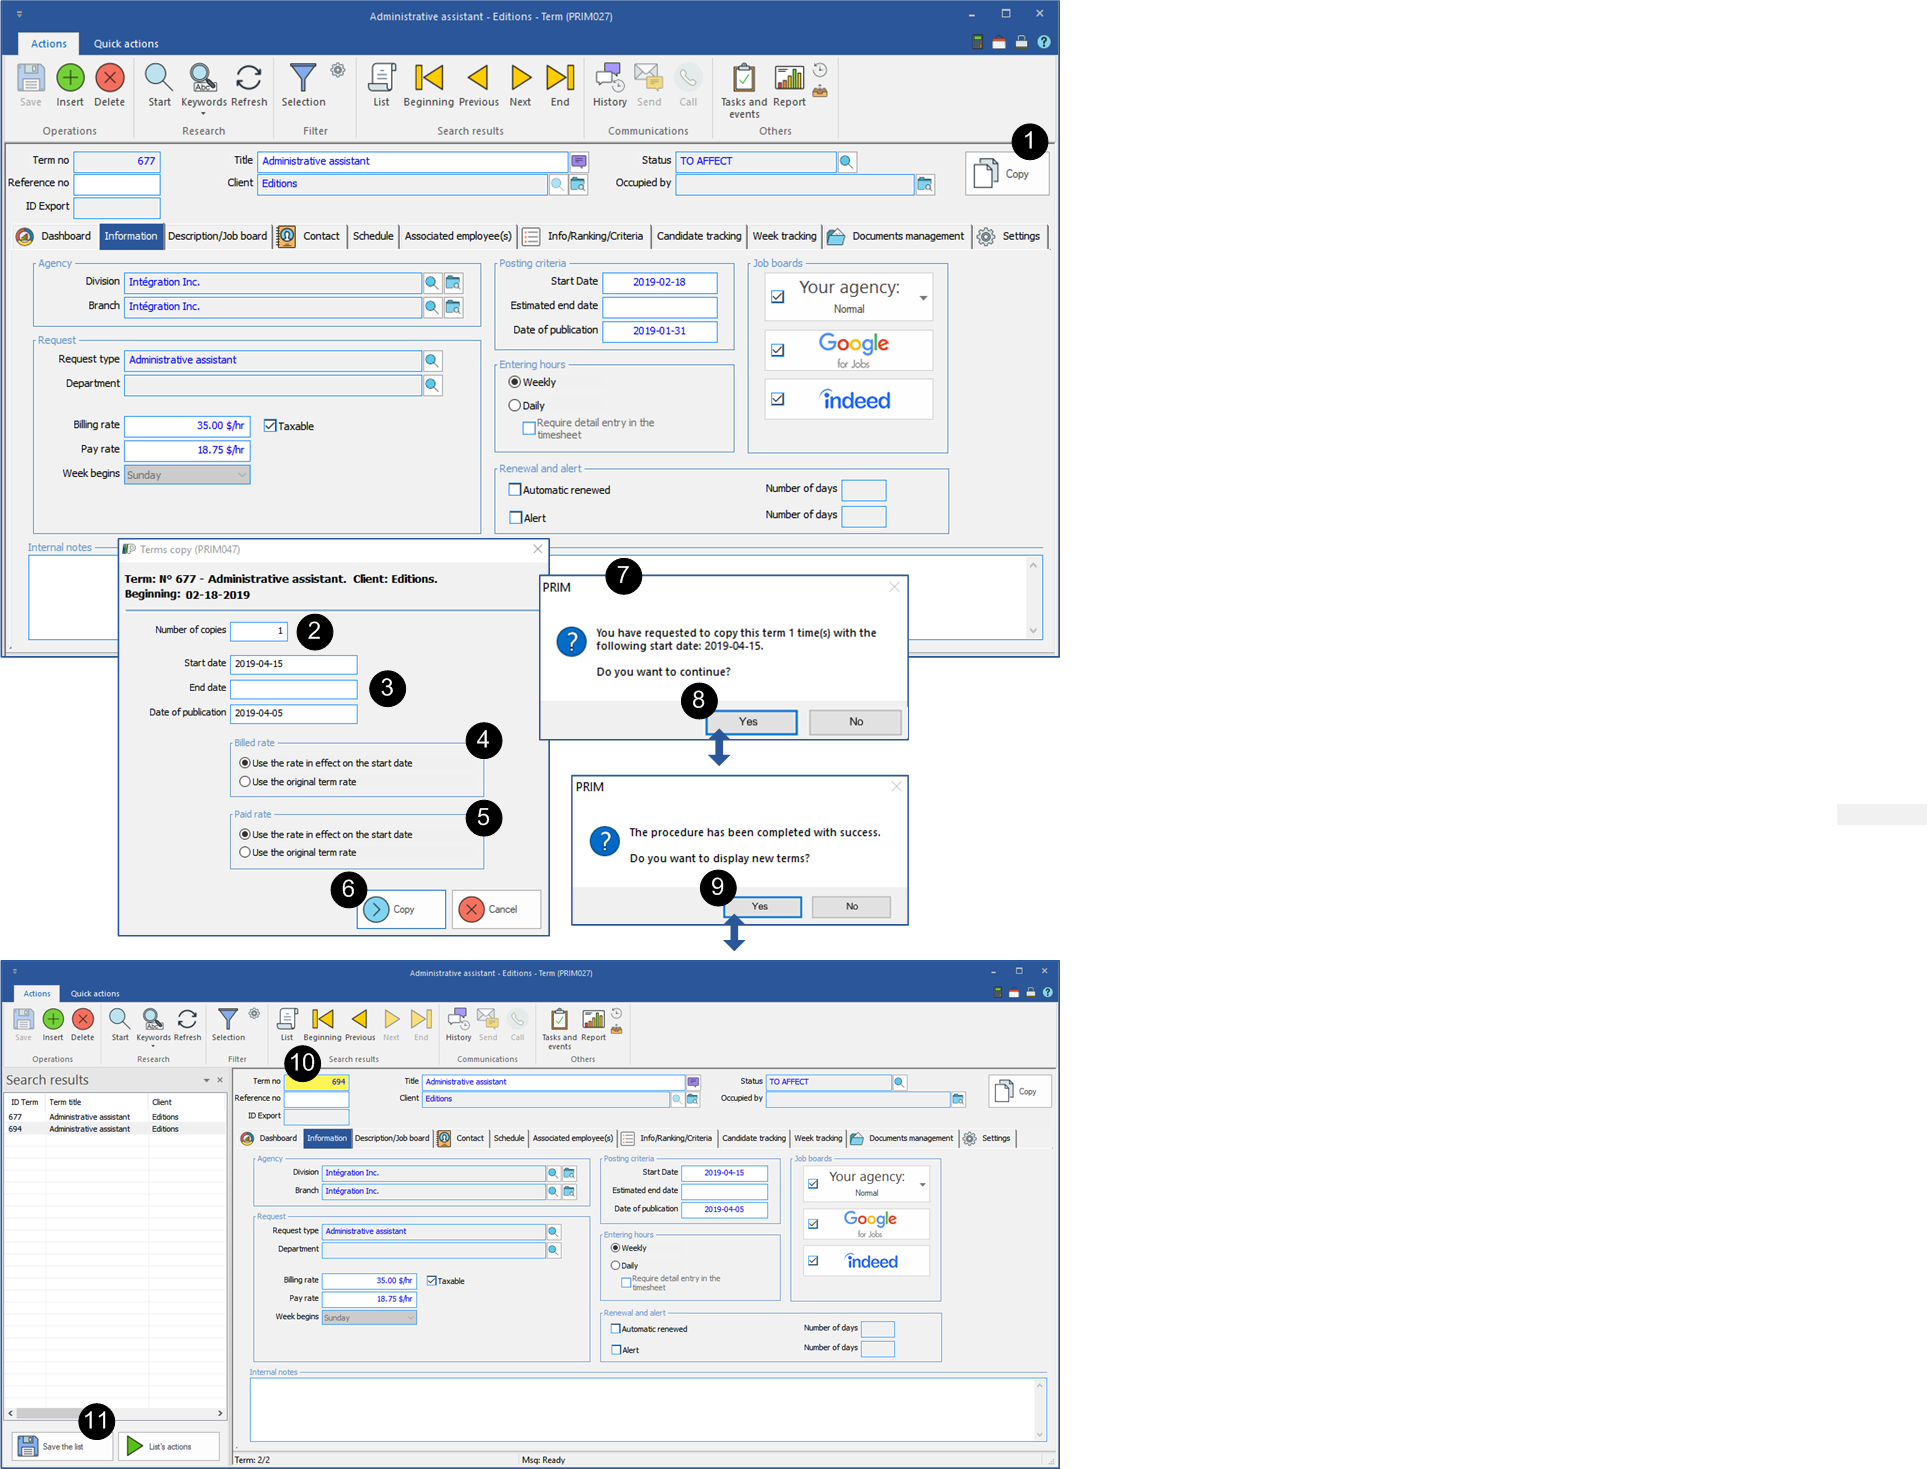Screen dimensions: 1928x1469
Task: Click the Copy button in top window header
Action: click(1006, 174)
